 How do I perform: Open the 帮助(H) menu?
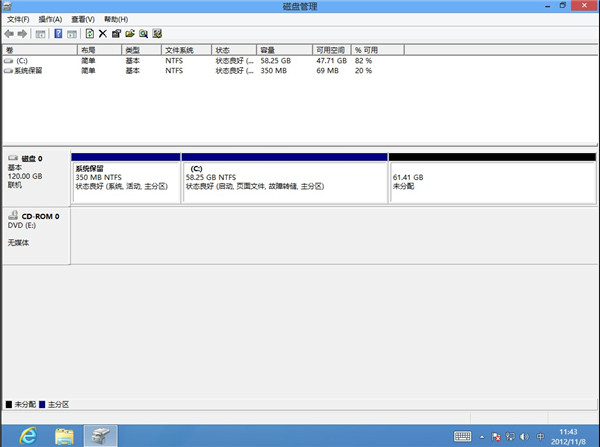(x=117, y=19)
